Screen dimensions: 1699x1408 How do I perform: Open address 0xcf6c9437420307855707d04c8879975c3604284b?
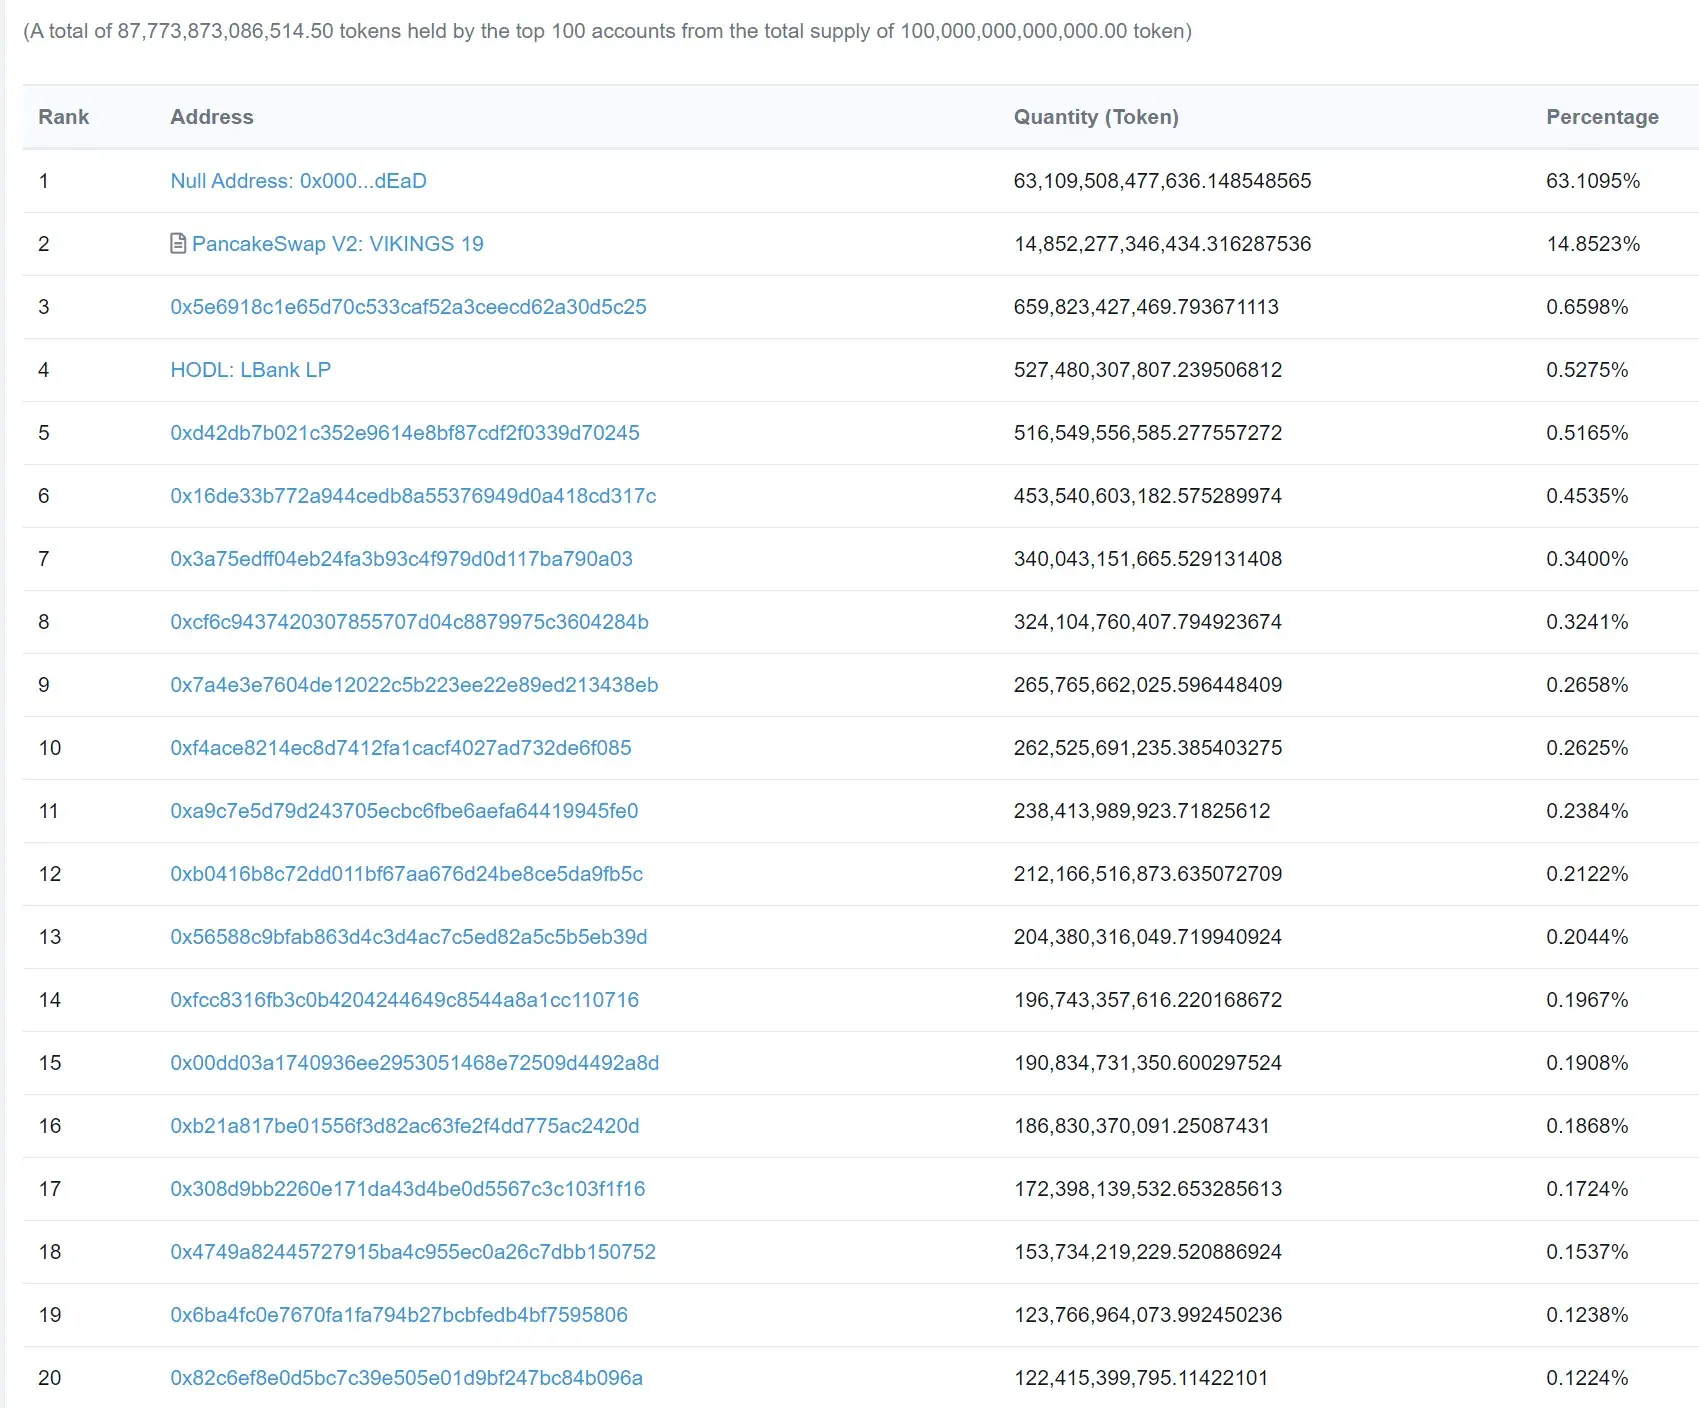409,622
